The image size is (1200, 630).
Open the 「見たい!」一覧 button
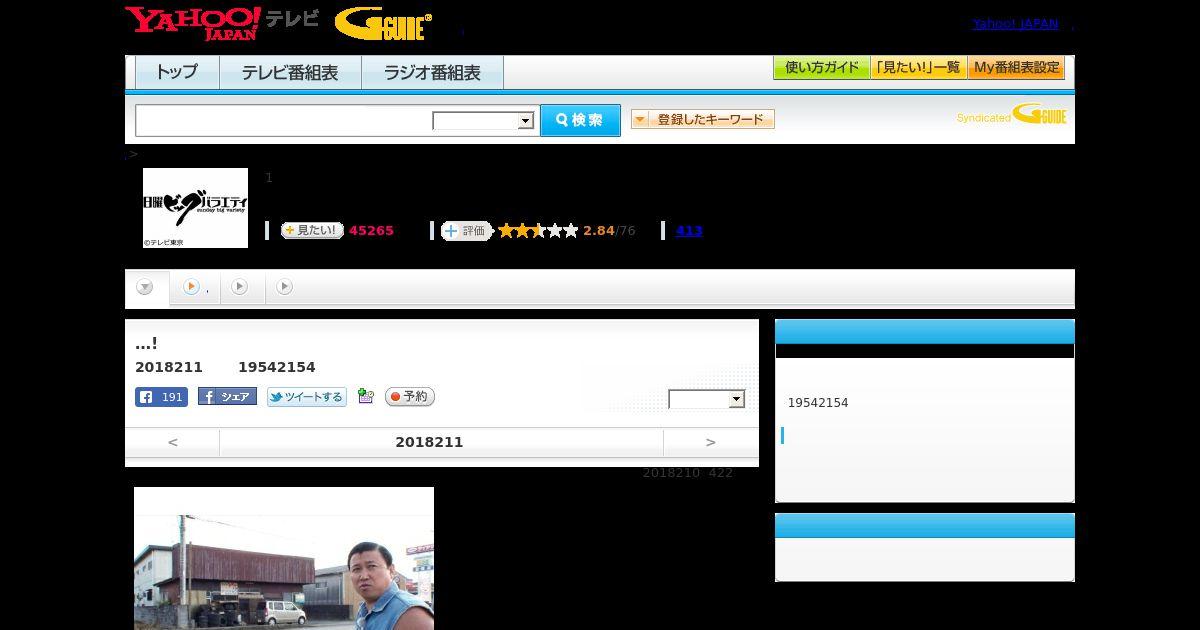pos(919,68)
